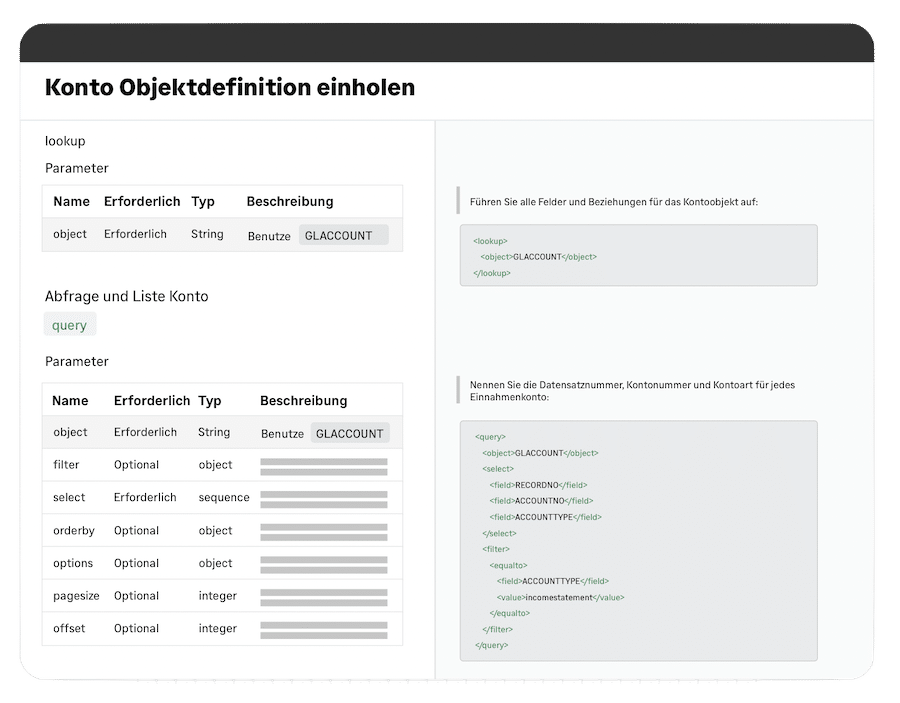Click 'Optional' in the filter row
This screenshot has height=703, width=900.
tap(136, 464)
